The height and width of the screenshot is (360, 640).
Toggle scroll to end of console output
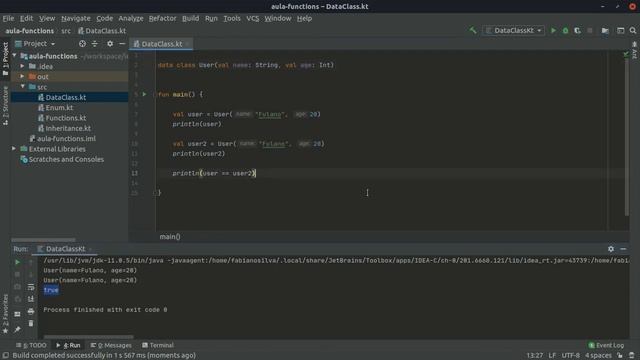tap(31, 299)
